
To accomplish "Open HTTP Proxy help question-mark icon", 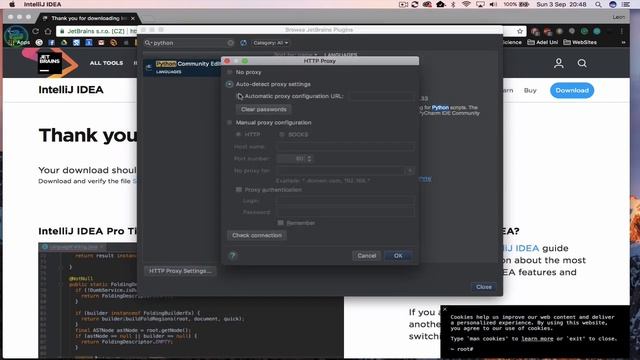I will coord(233,256).
